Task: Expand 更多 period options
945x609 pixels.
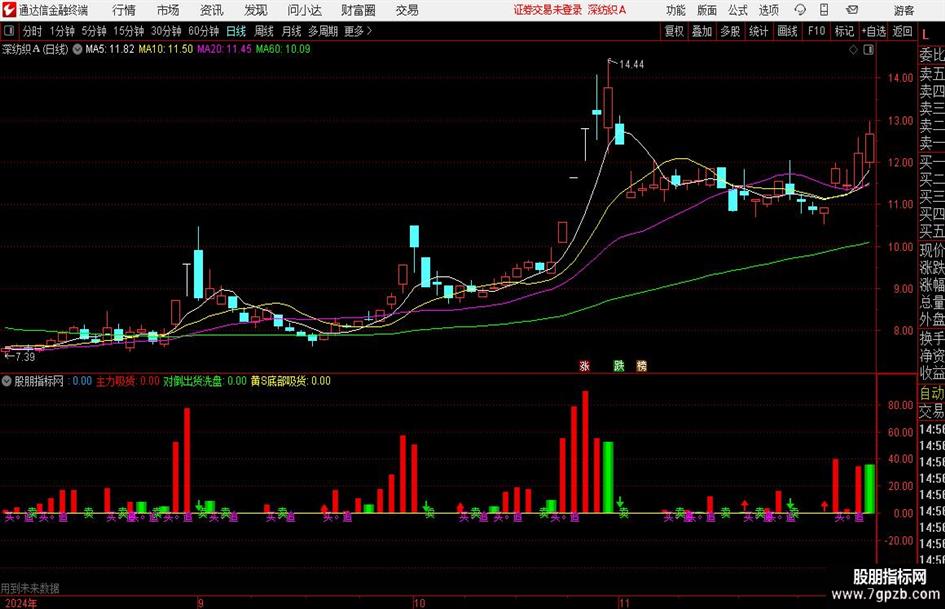Action: coord(358,31)
